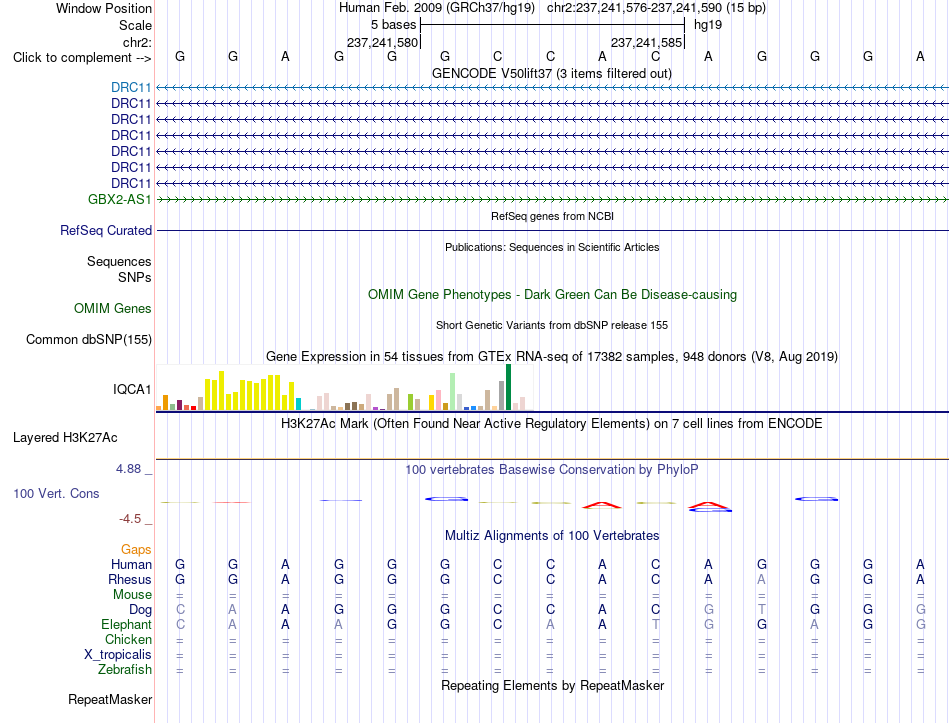Click the IQCA1 expression label
The width and height of the screenshot is (950, 723).
point(132,389)
